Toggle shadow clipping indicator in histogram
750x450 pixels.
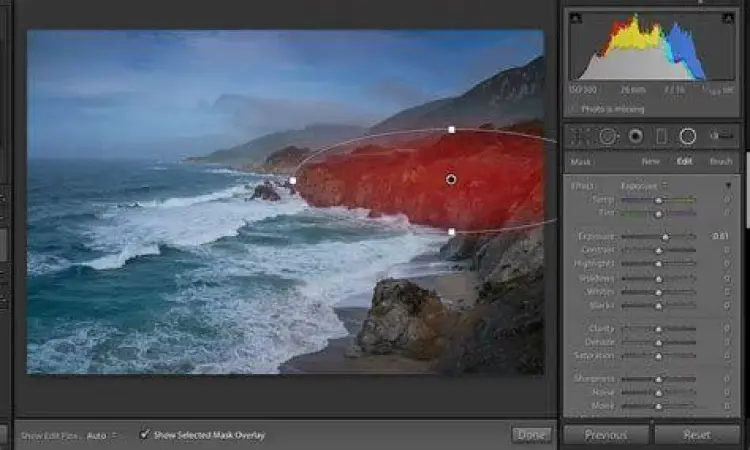pos(576,19)
